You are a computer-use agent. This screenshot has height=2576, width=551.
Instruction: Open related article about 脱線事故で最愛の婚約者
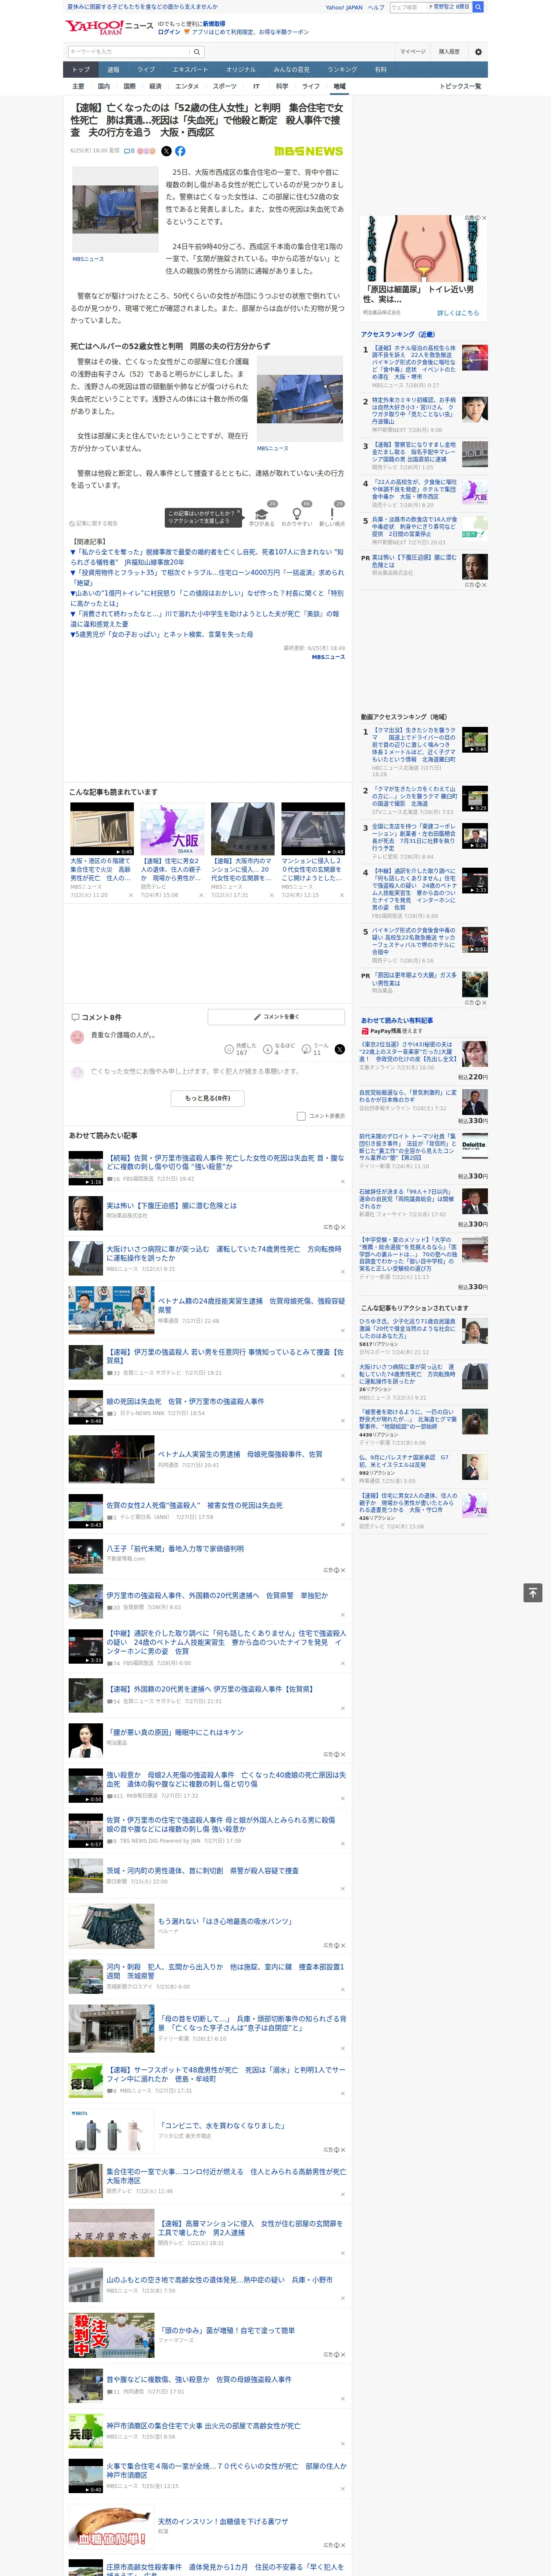207,557
